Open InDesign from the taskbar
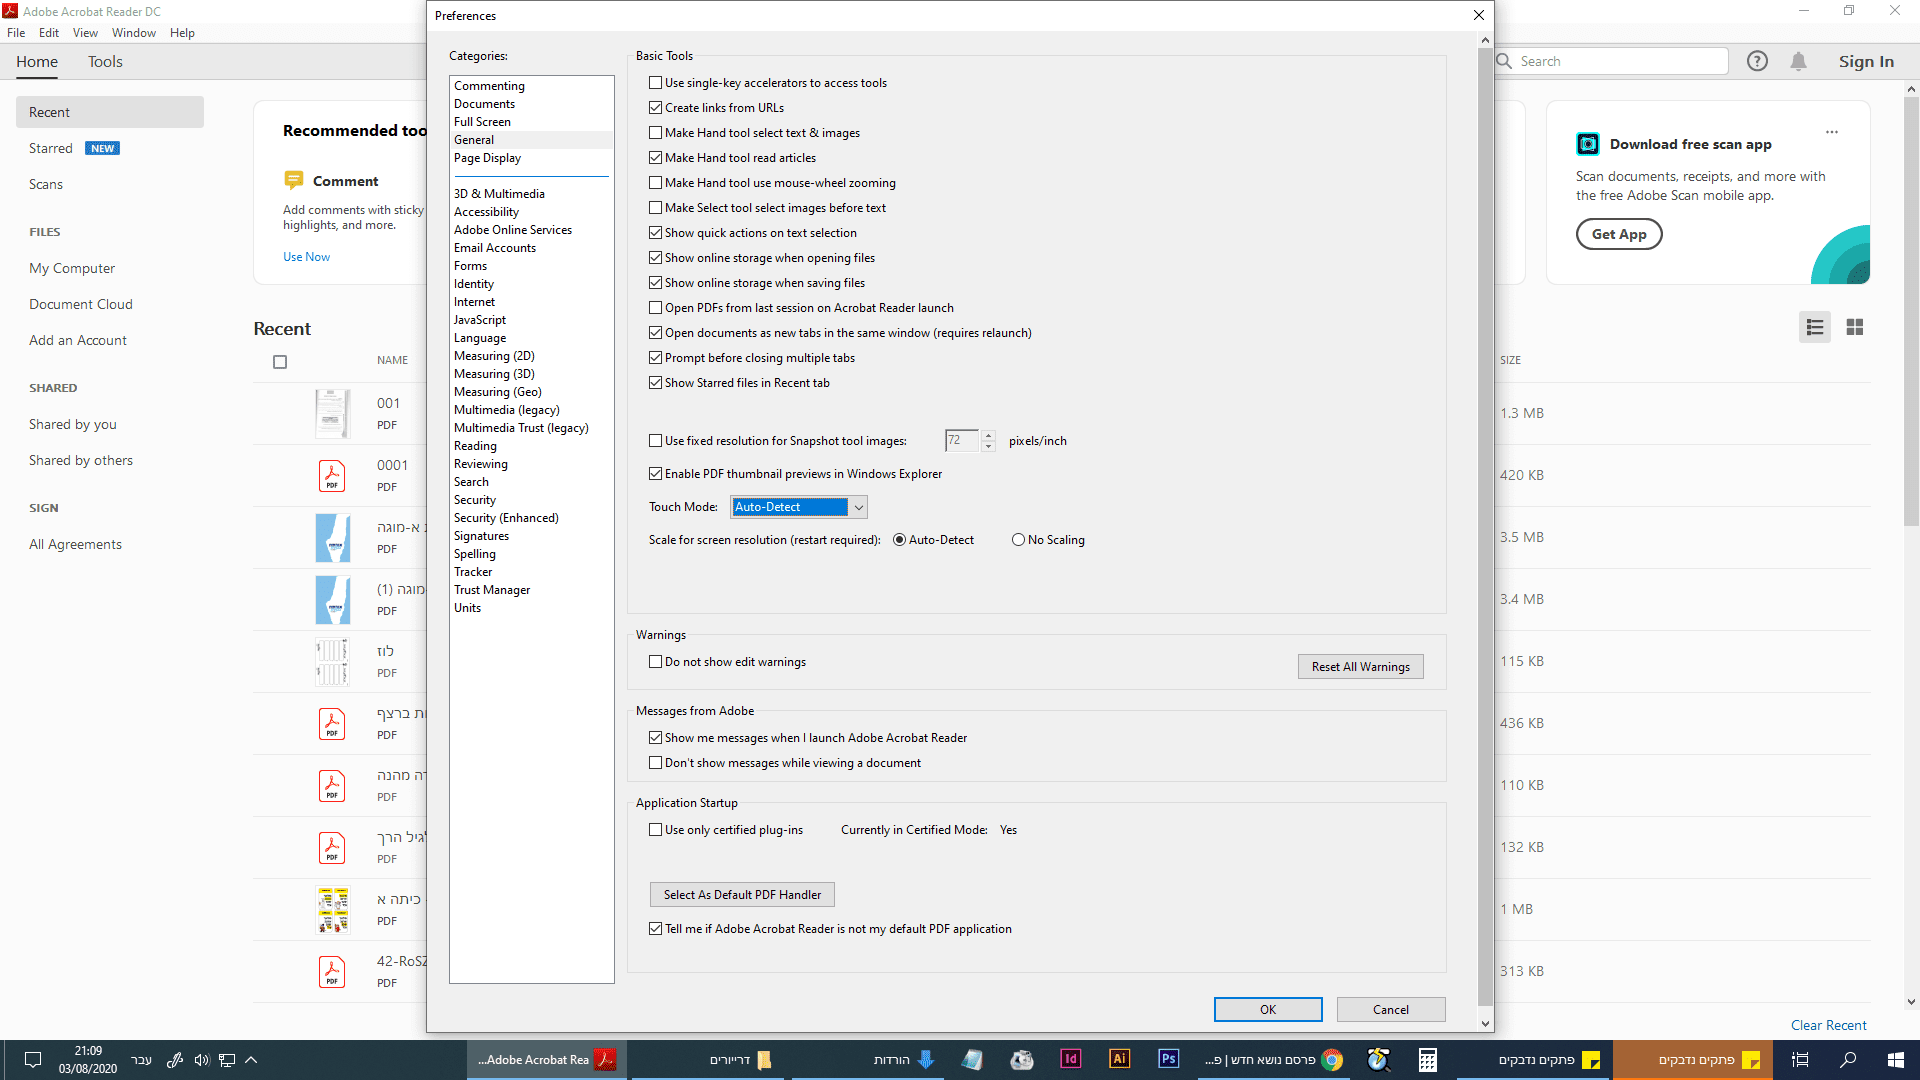Image resolution: width=1920 pixels, height=1080 pixels. [x=1070, y=1059]
